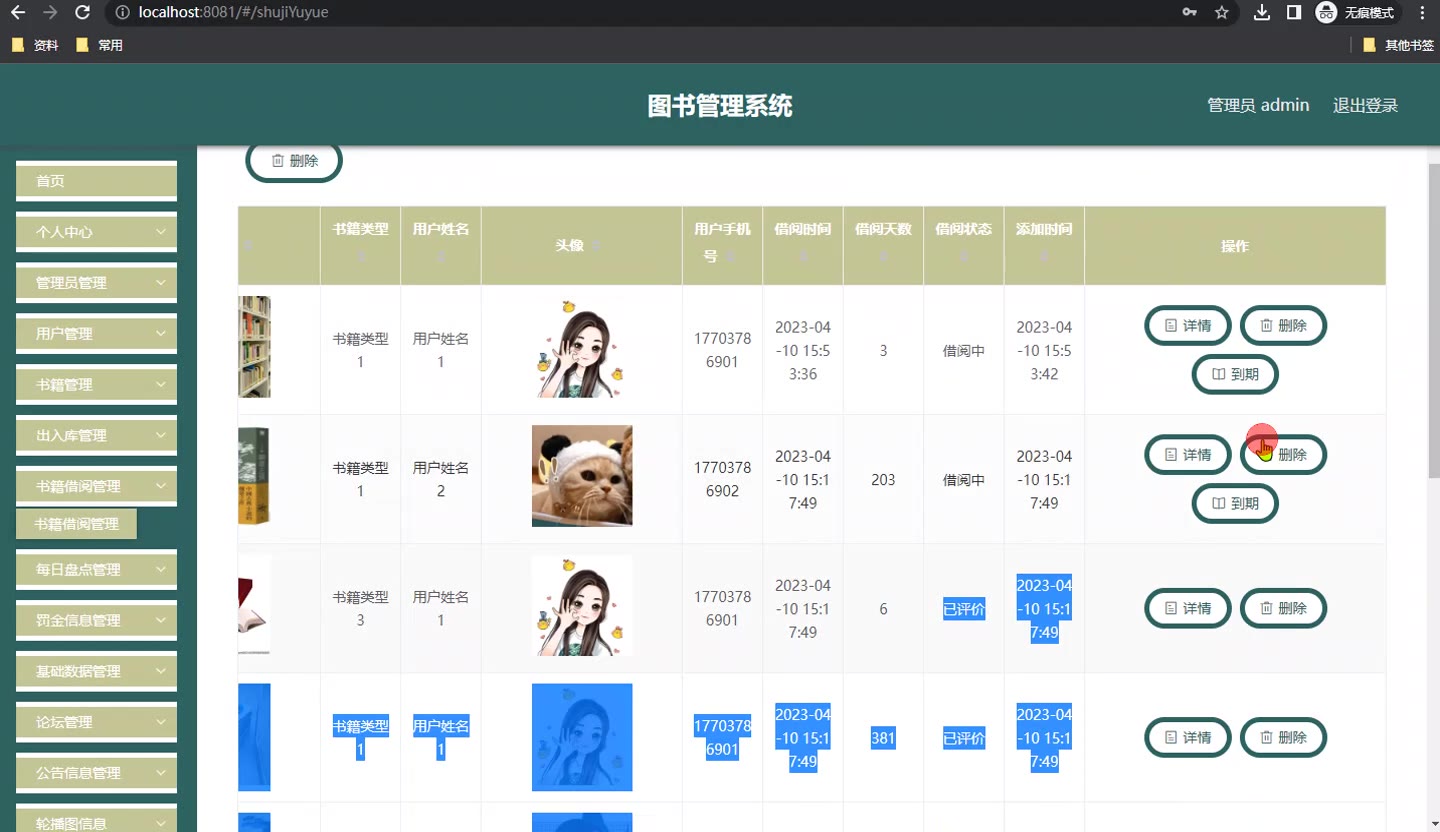Click the 203 borrow days cell

click(x=883, y=480)
